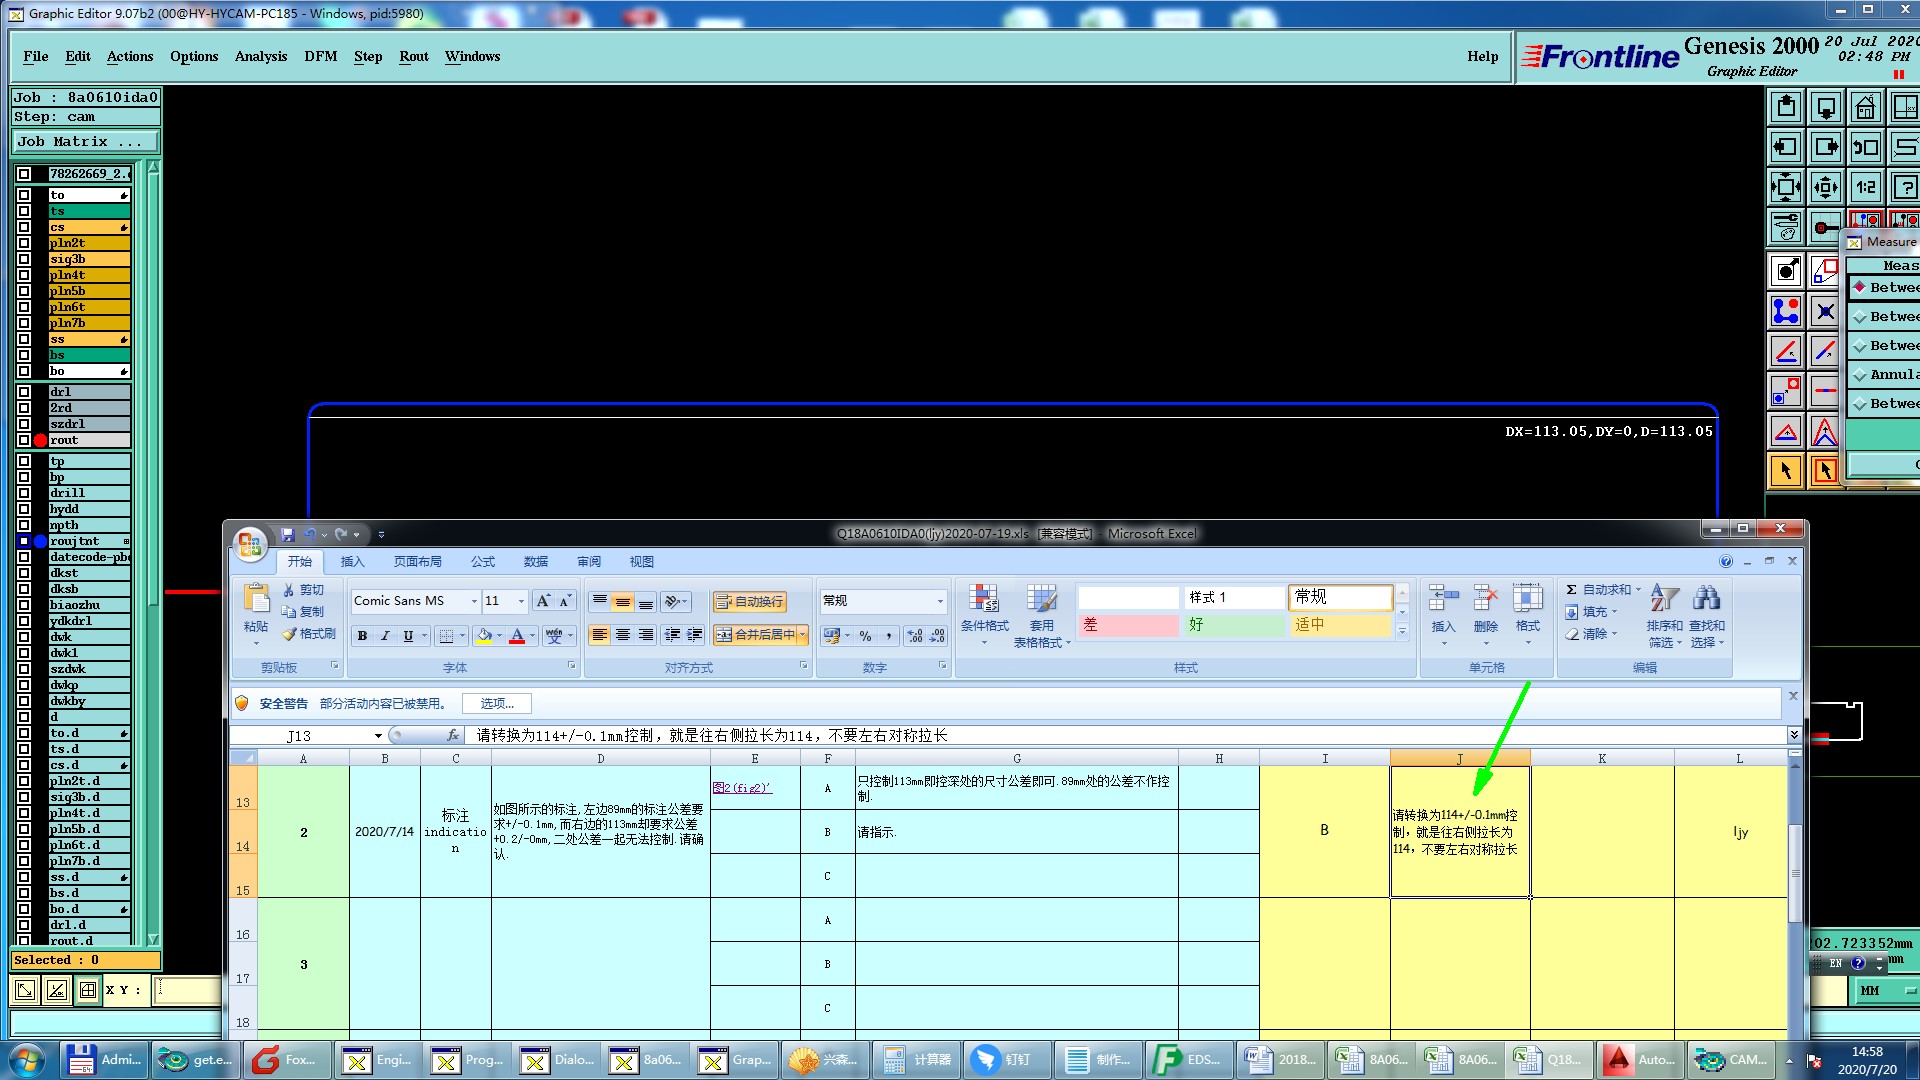
Task: Click the Job Matrix button
Action: (x=85, y=142)
